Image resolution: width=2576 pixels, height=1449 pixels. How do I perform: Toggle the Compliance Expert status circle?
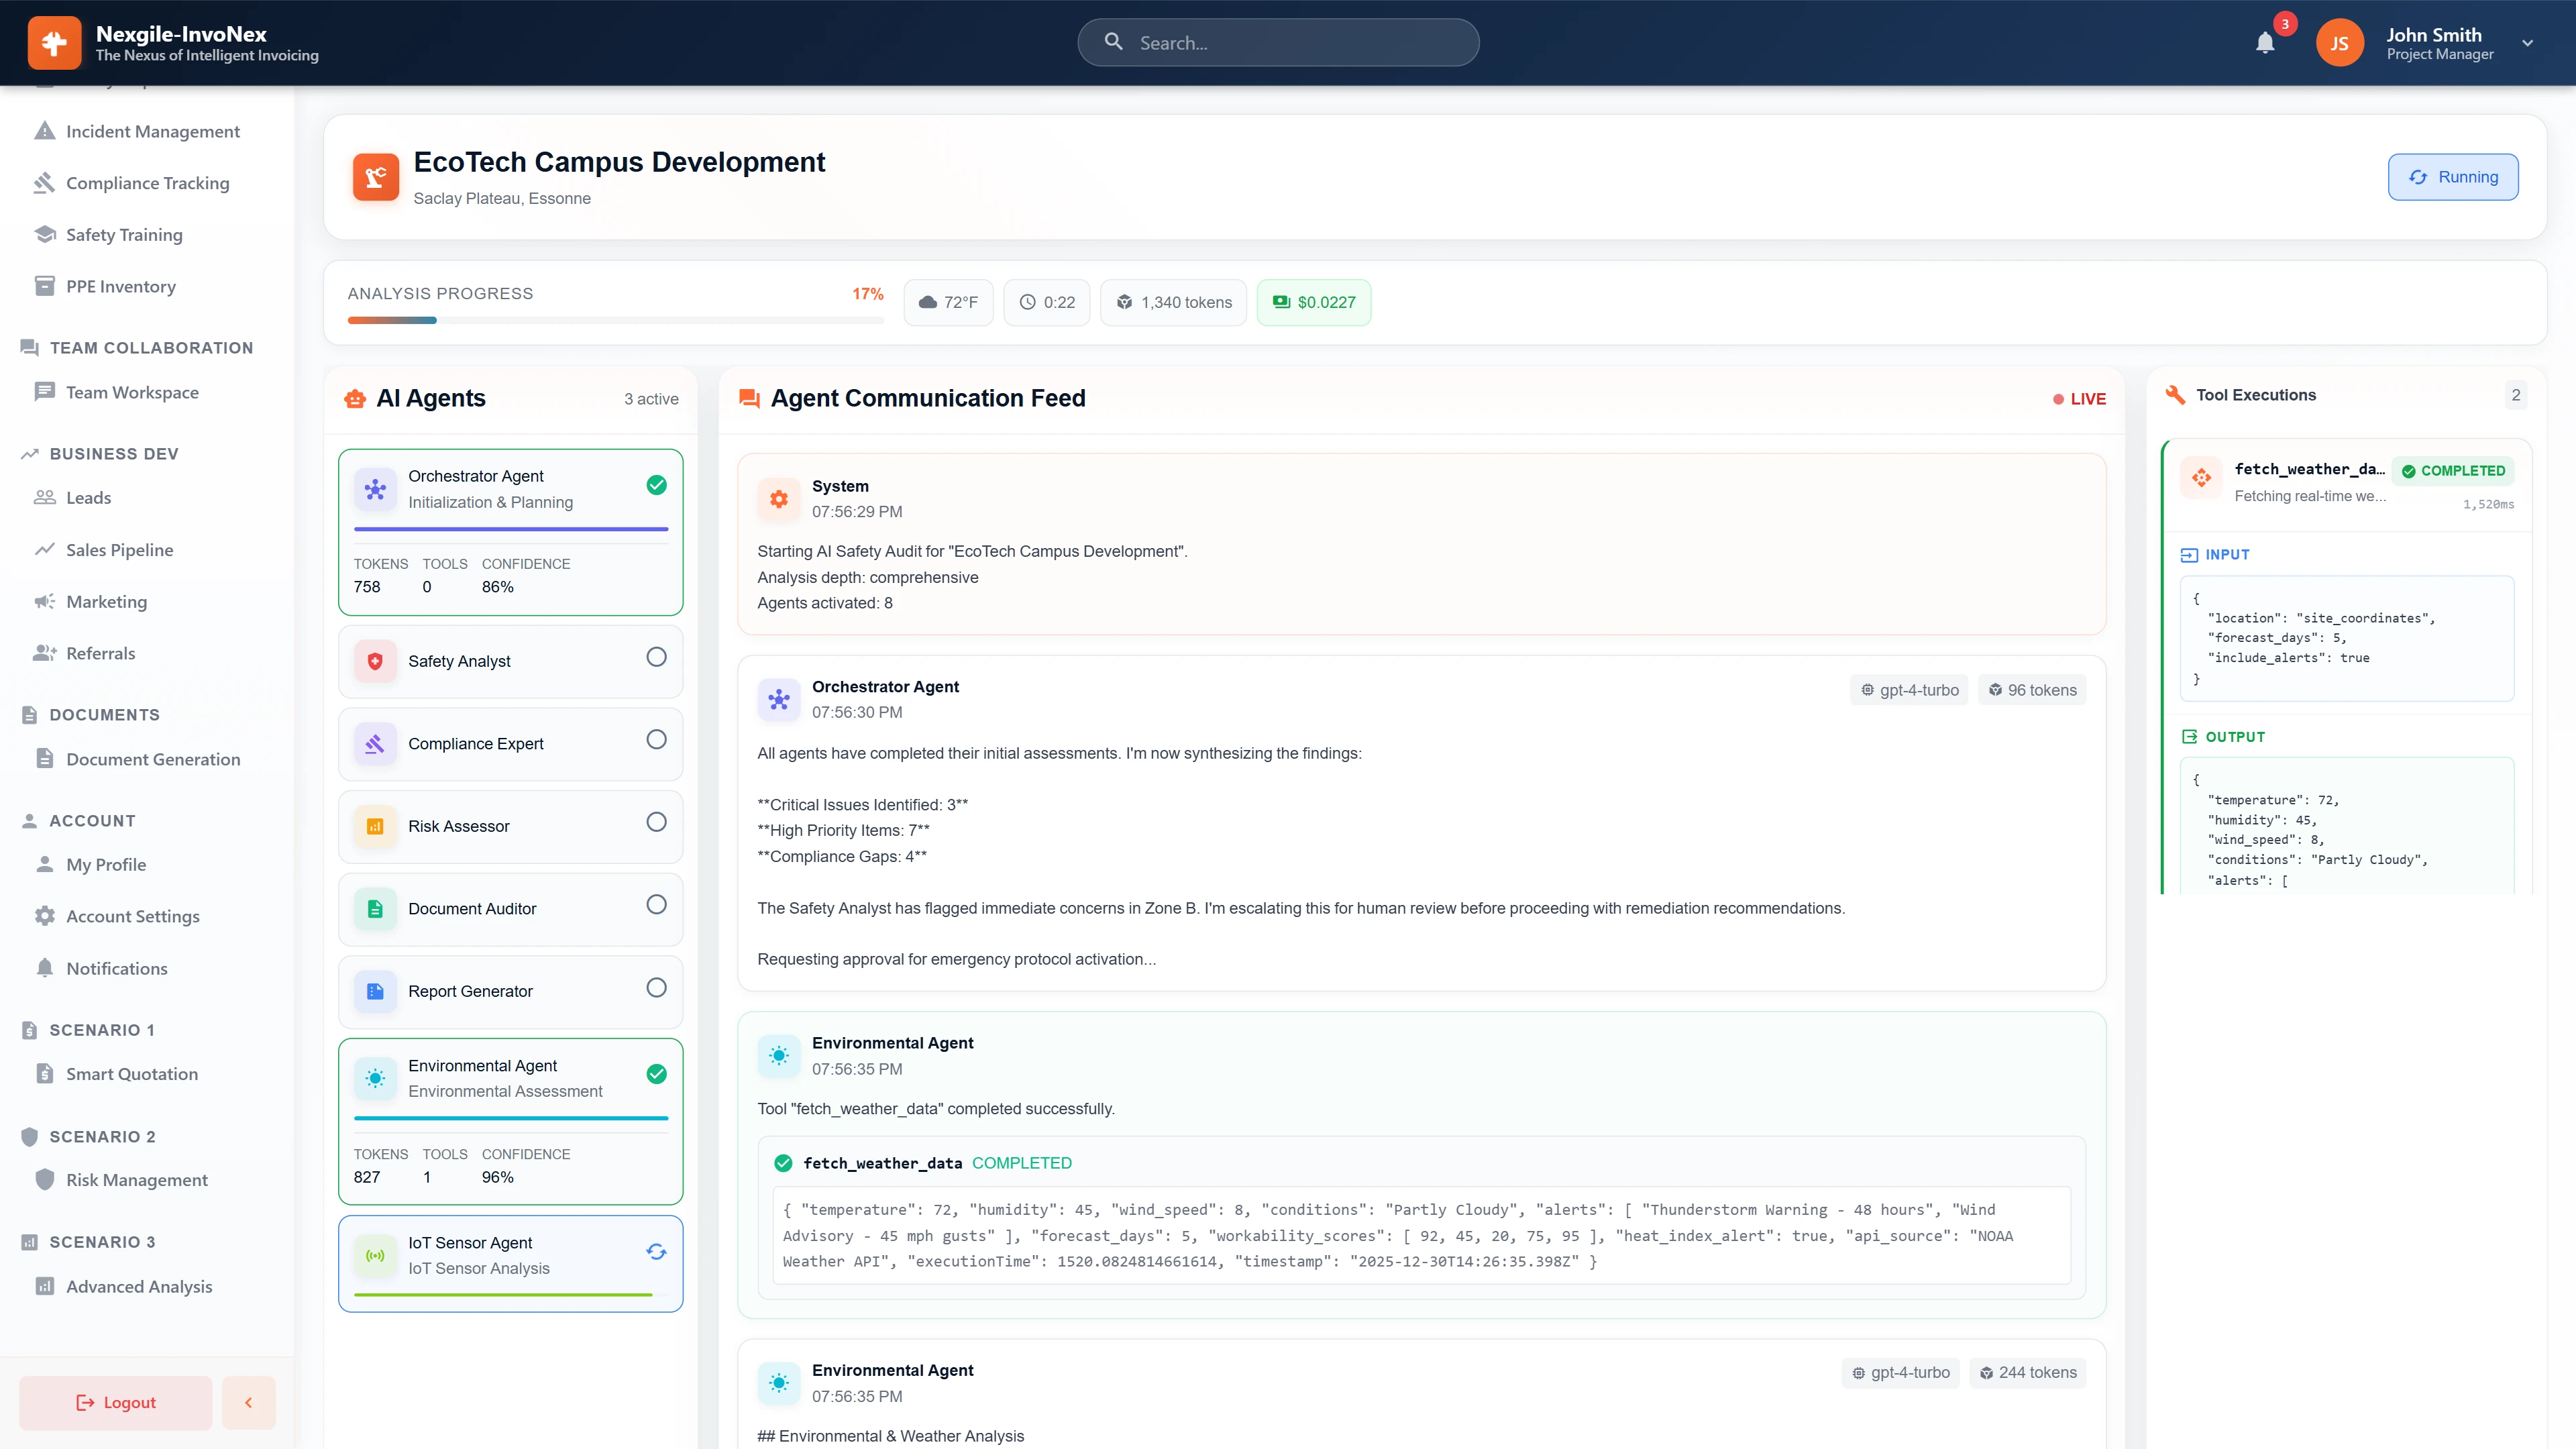click(657, 739)
